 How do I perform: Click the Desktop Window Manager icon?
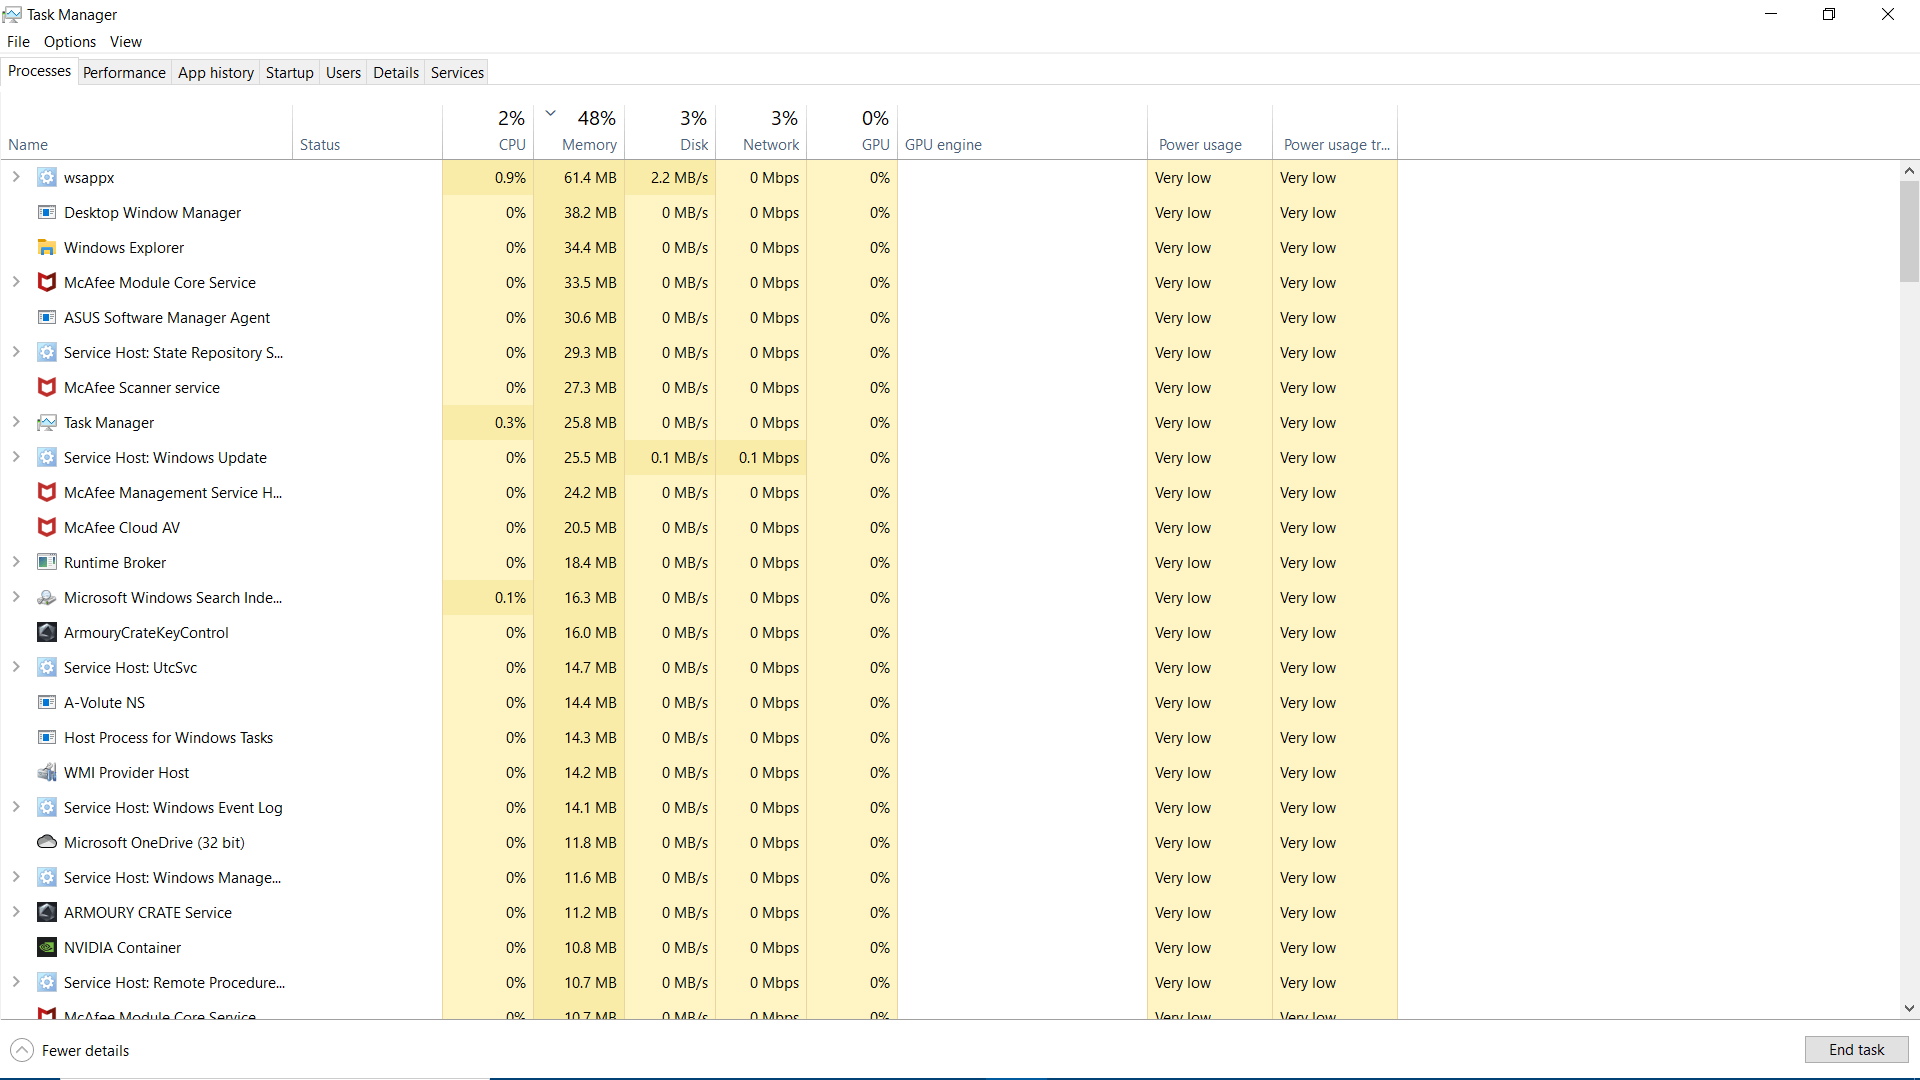click(x=47, y=212)
